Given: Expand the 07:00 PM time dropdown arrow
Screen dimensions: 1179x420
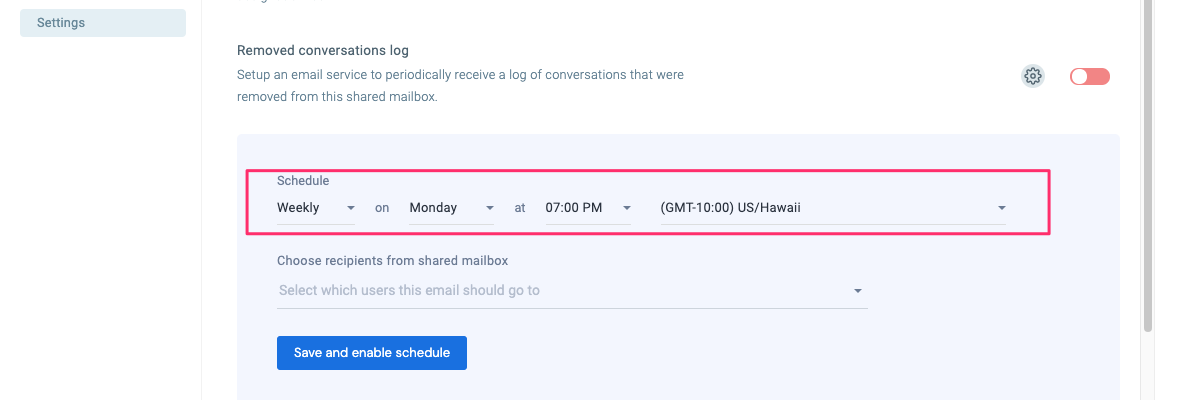Looking at the screenshot, I should [626, 208].
